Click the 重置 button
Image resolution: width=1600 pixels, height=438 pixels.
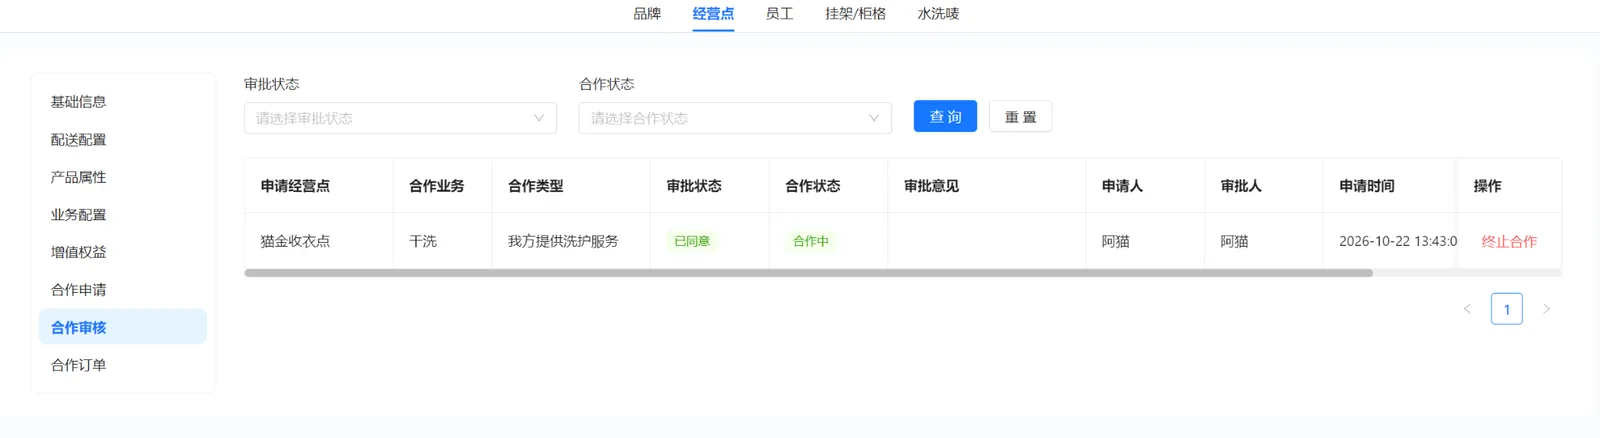pos(1020,117)
